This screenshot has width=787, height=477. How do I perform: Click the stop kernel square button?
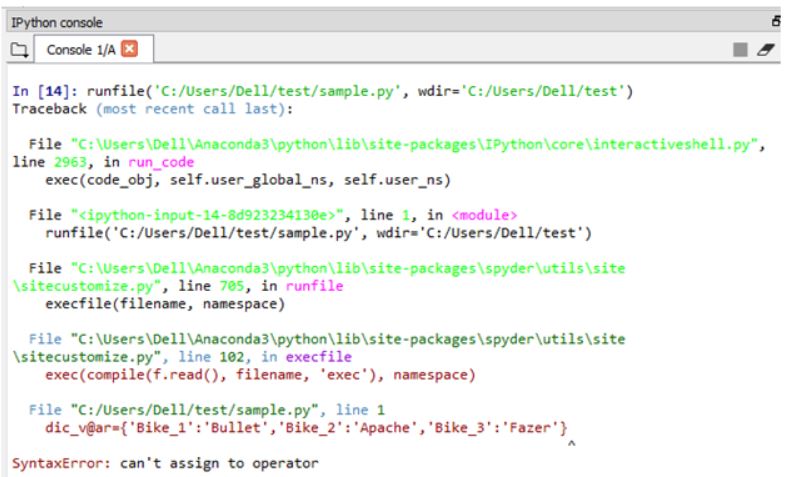coord(740,49)
